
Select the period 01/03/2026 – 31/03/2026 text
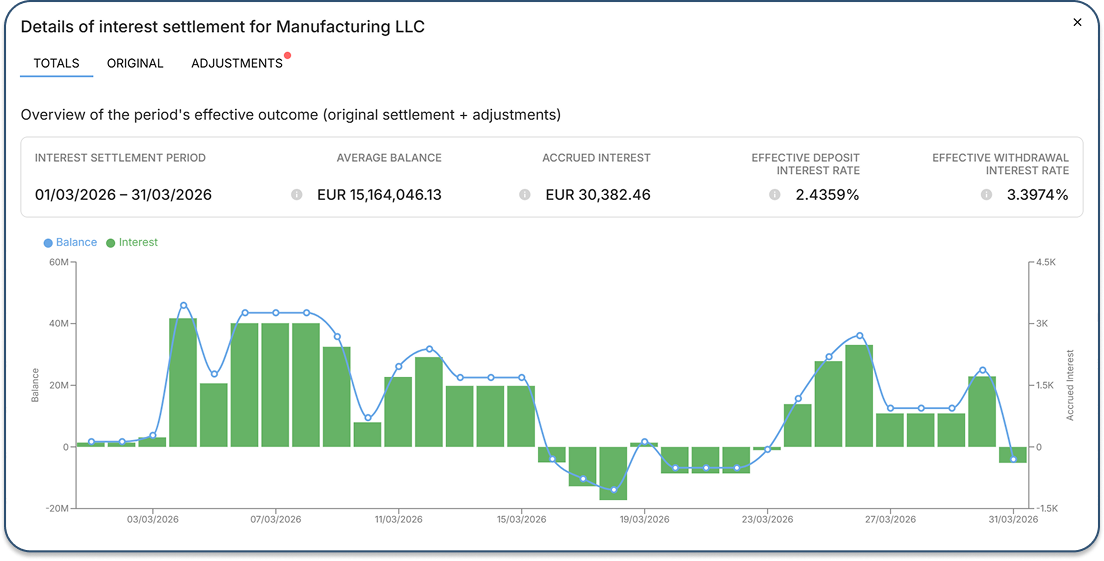click(123, 195)
